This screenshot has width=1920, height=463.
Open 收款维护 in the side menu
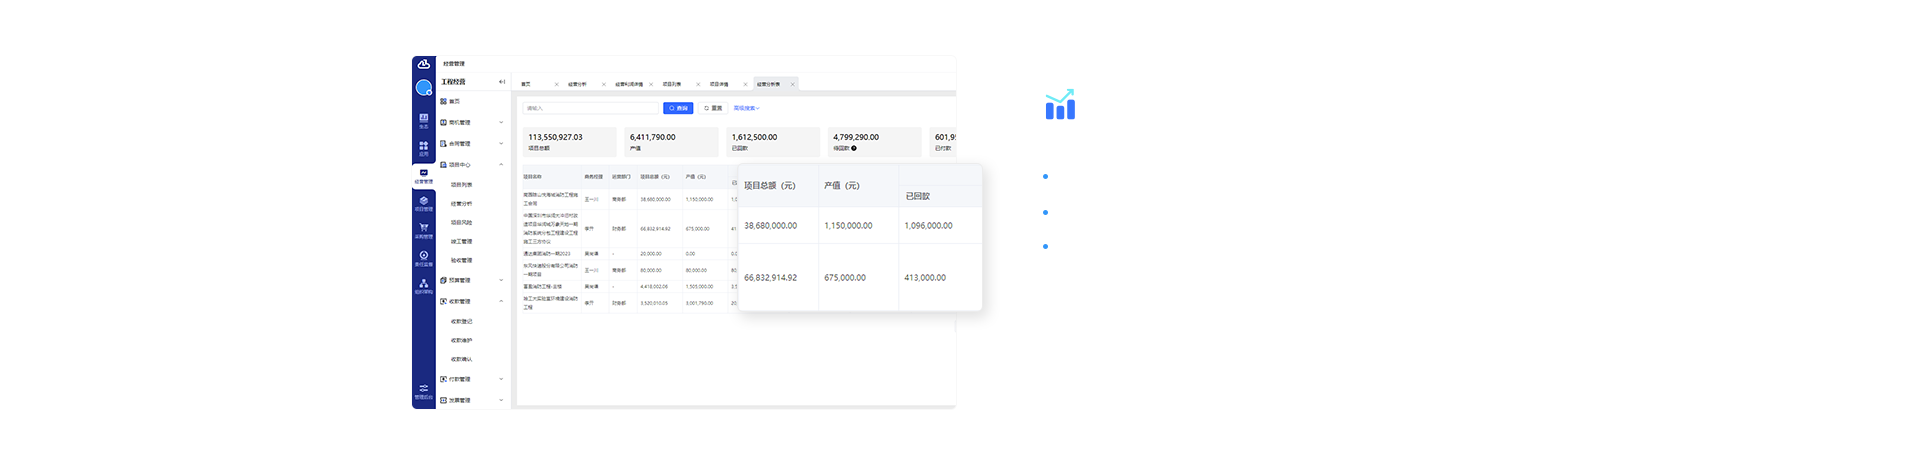coord(461,341)
